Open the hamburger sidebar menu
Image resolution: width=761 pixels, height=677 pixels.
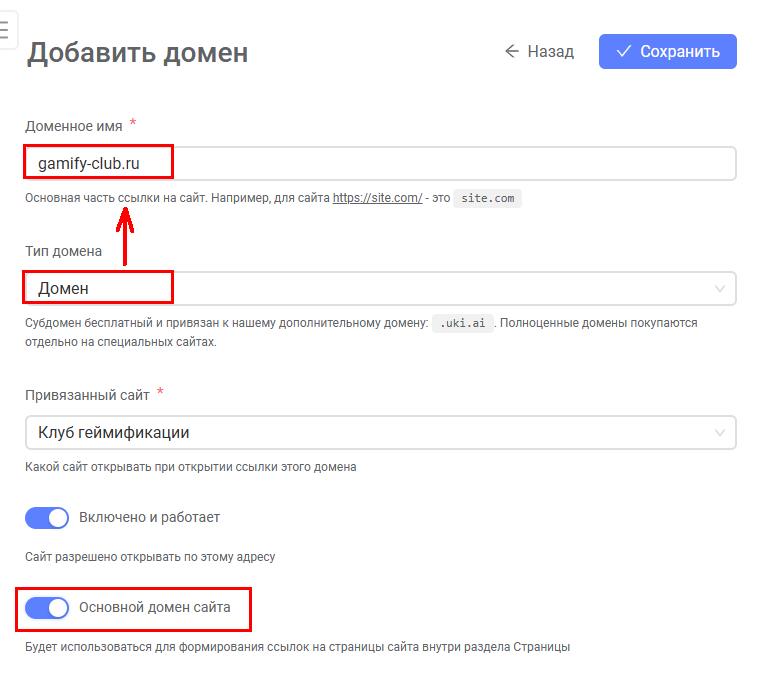click(x=6, y=30)
